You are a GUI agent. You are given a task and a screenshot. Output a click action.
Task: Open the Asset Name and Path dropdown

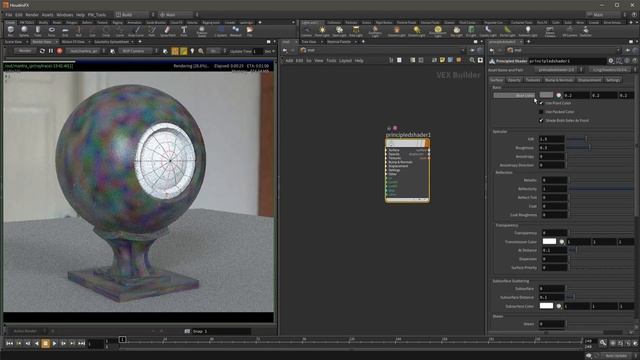(558, 70)
